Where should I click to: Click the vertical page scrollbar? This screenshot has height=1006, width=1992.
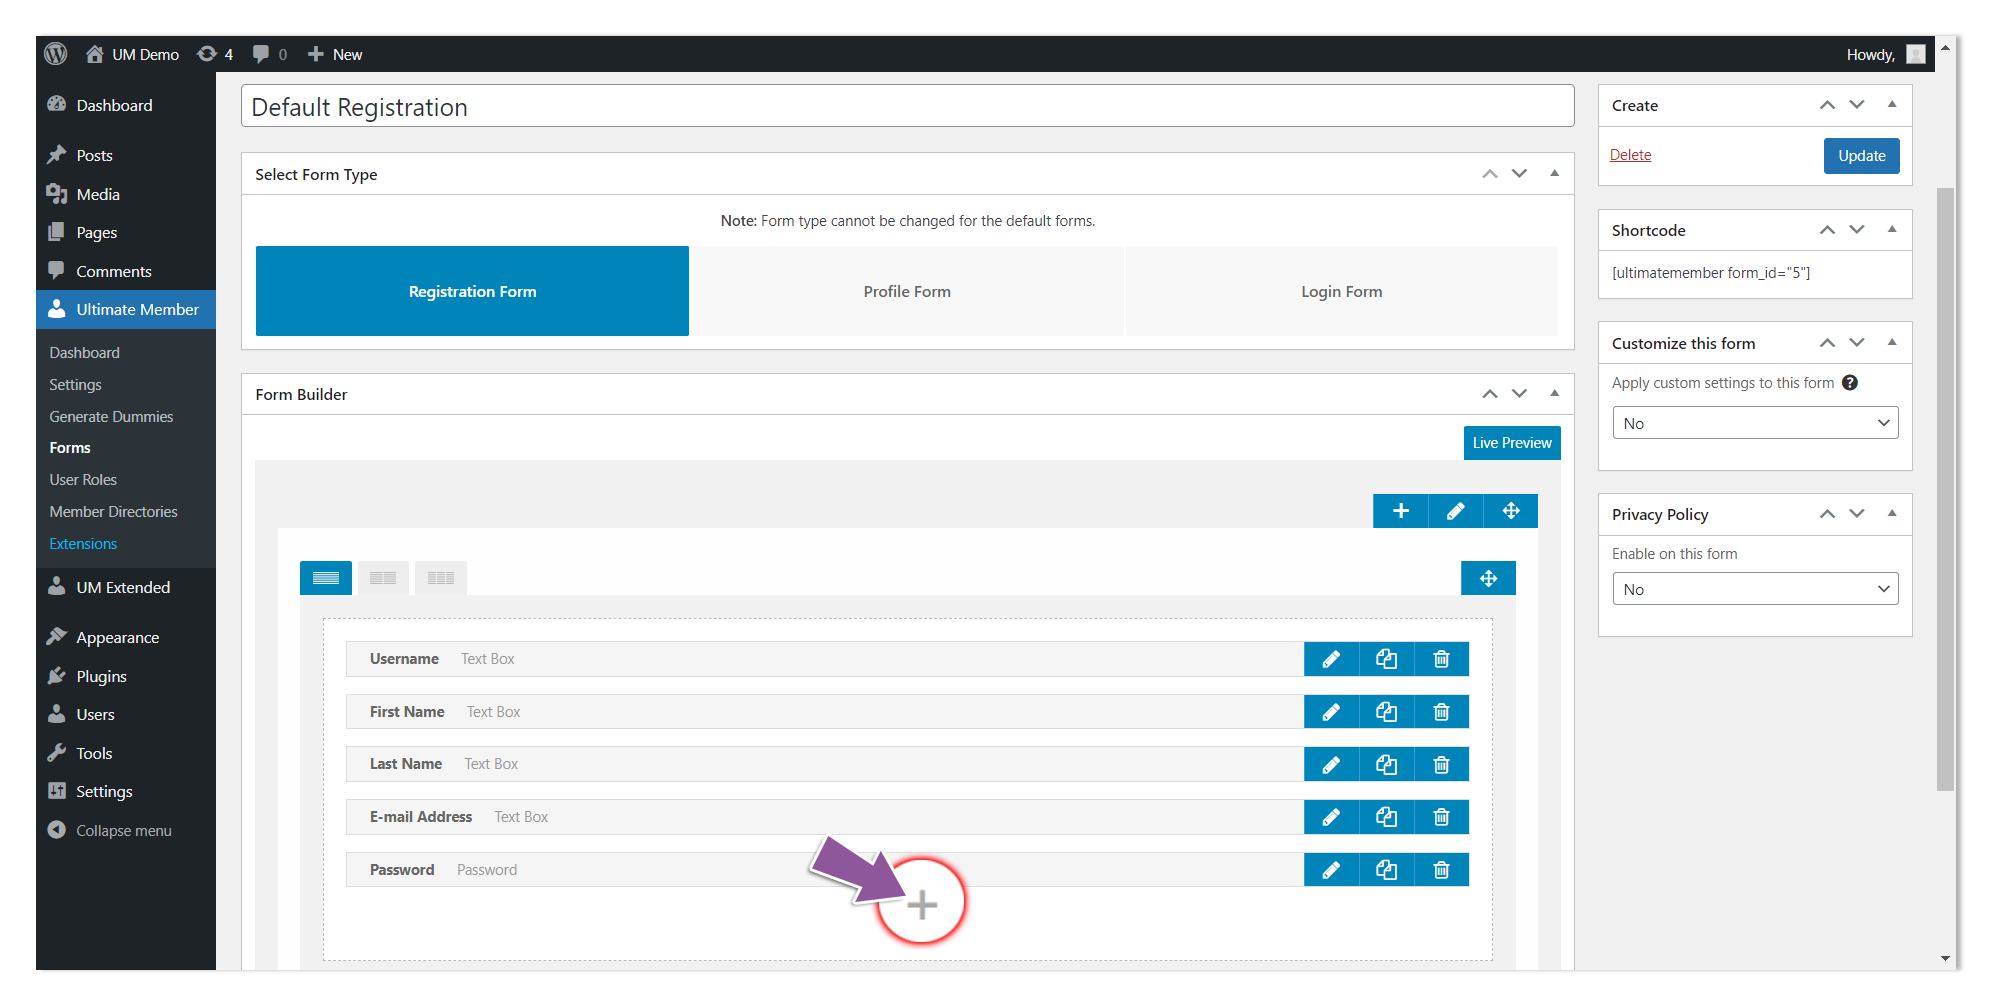1945,488
